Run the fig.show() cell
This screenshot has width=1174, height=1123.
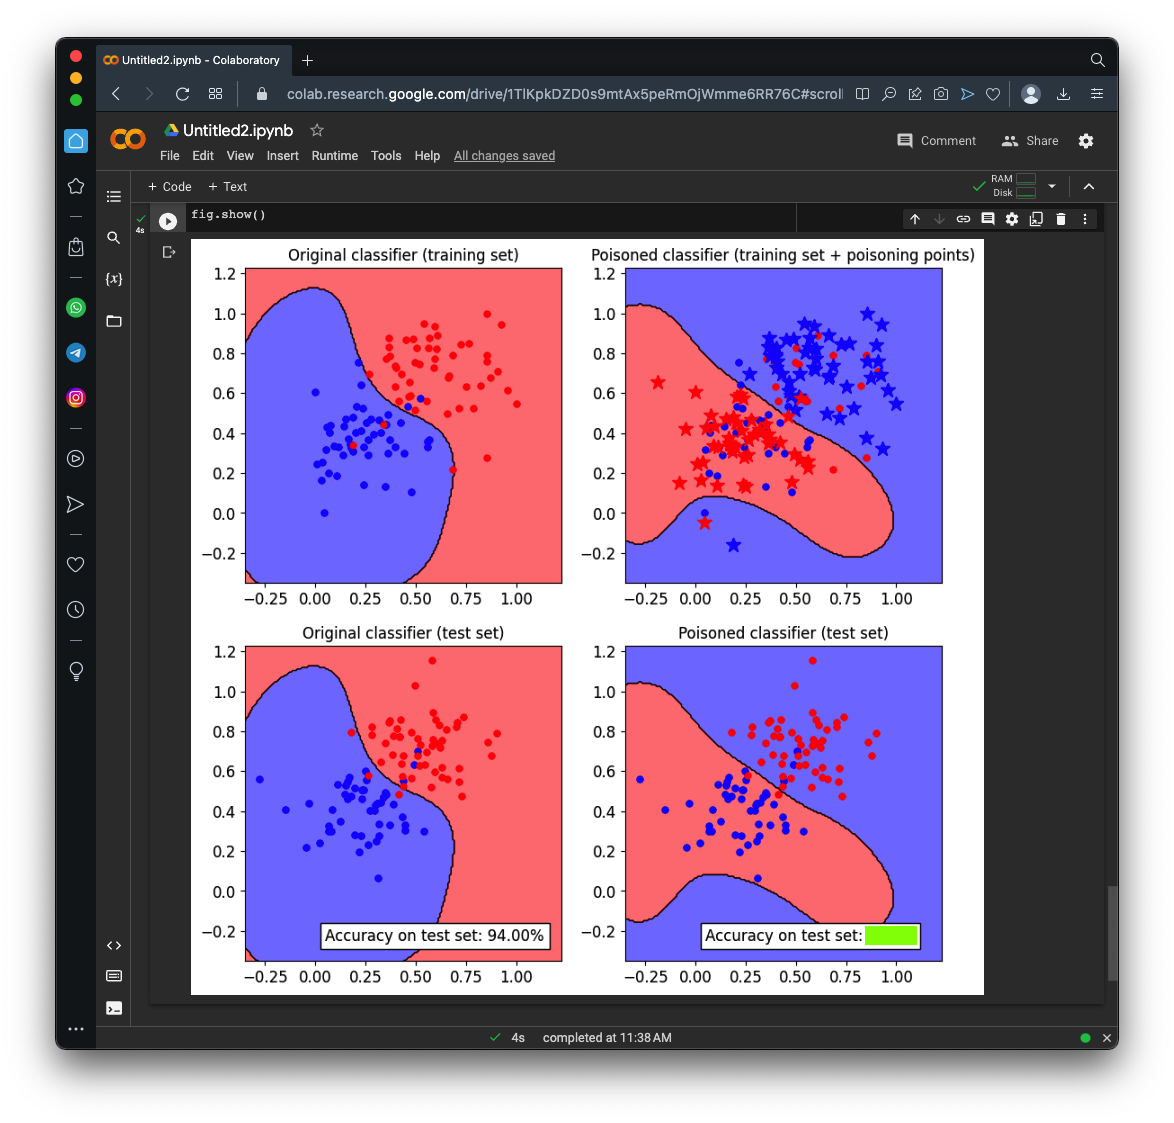click(x=168, y=221)
